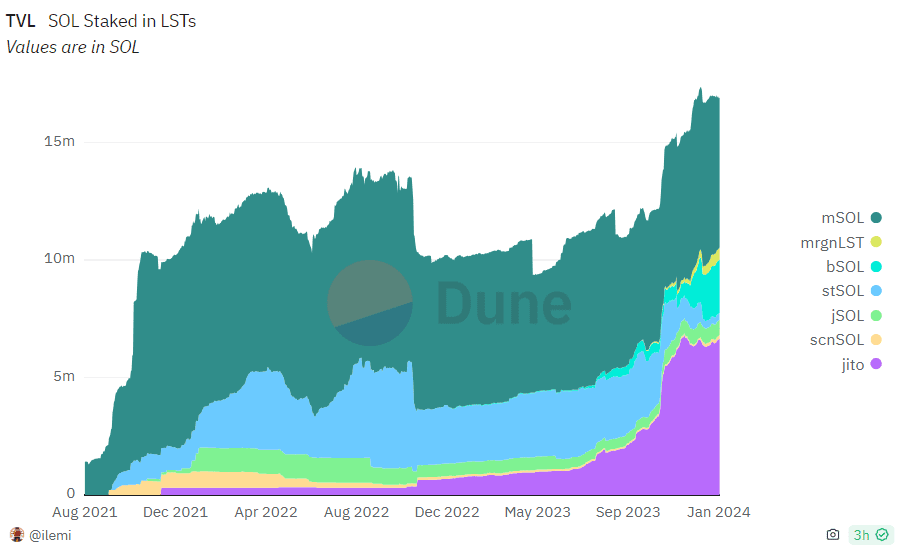This screenshot has width=903, height=554.
Task: Click the Dune watermark logo circle
Action: [370, 303]
